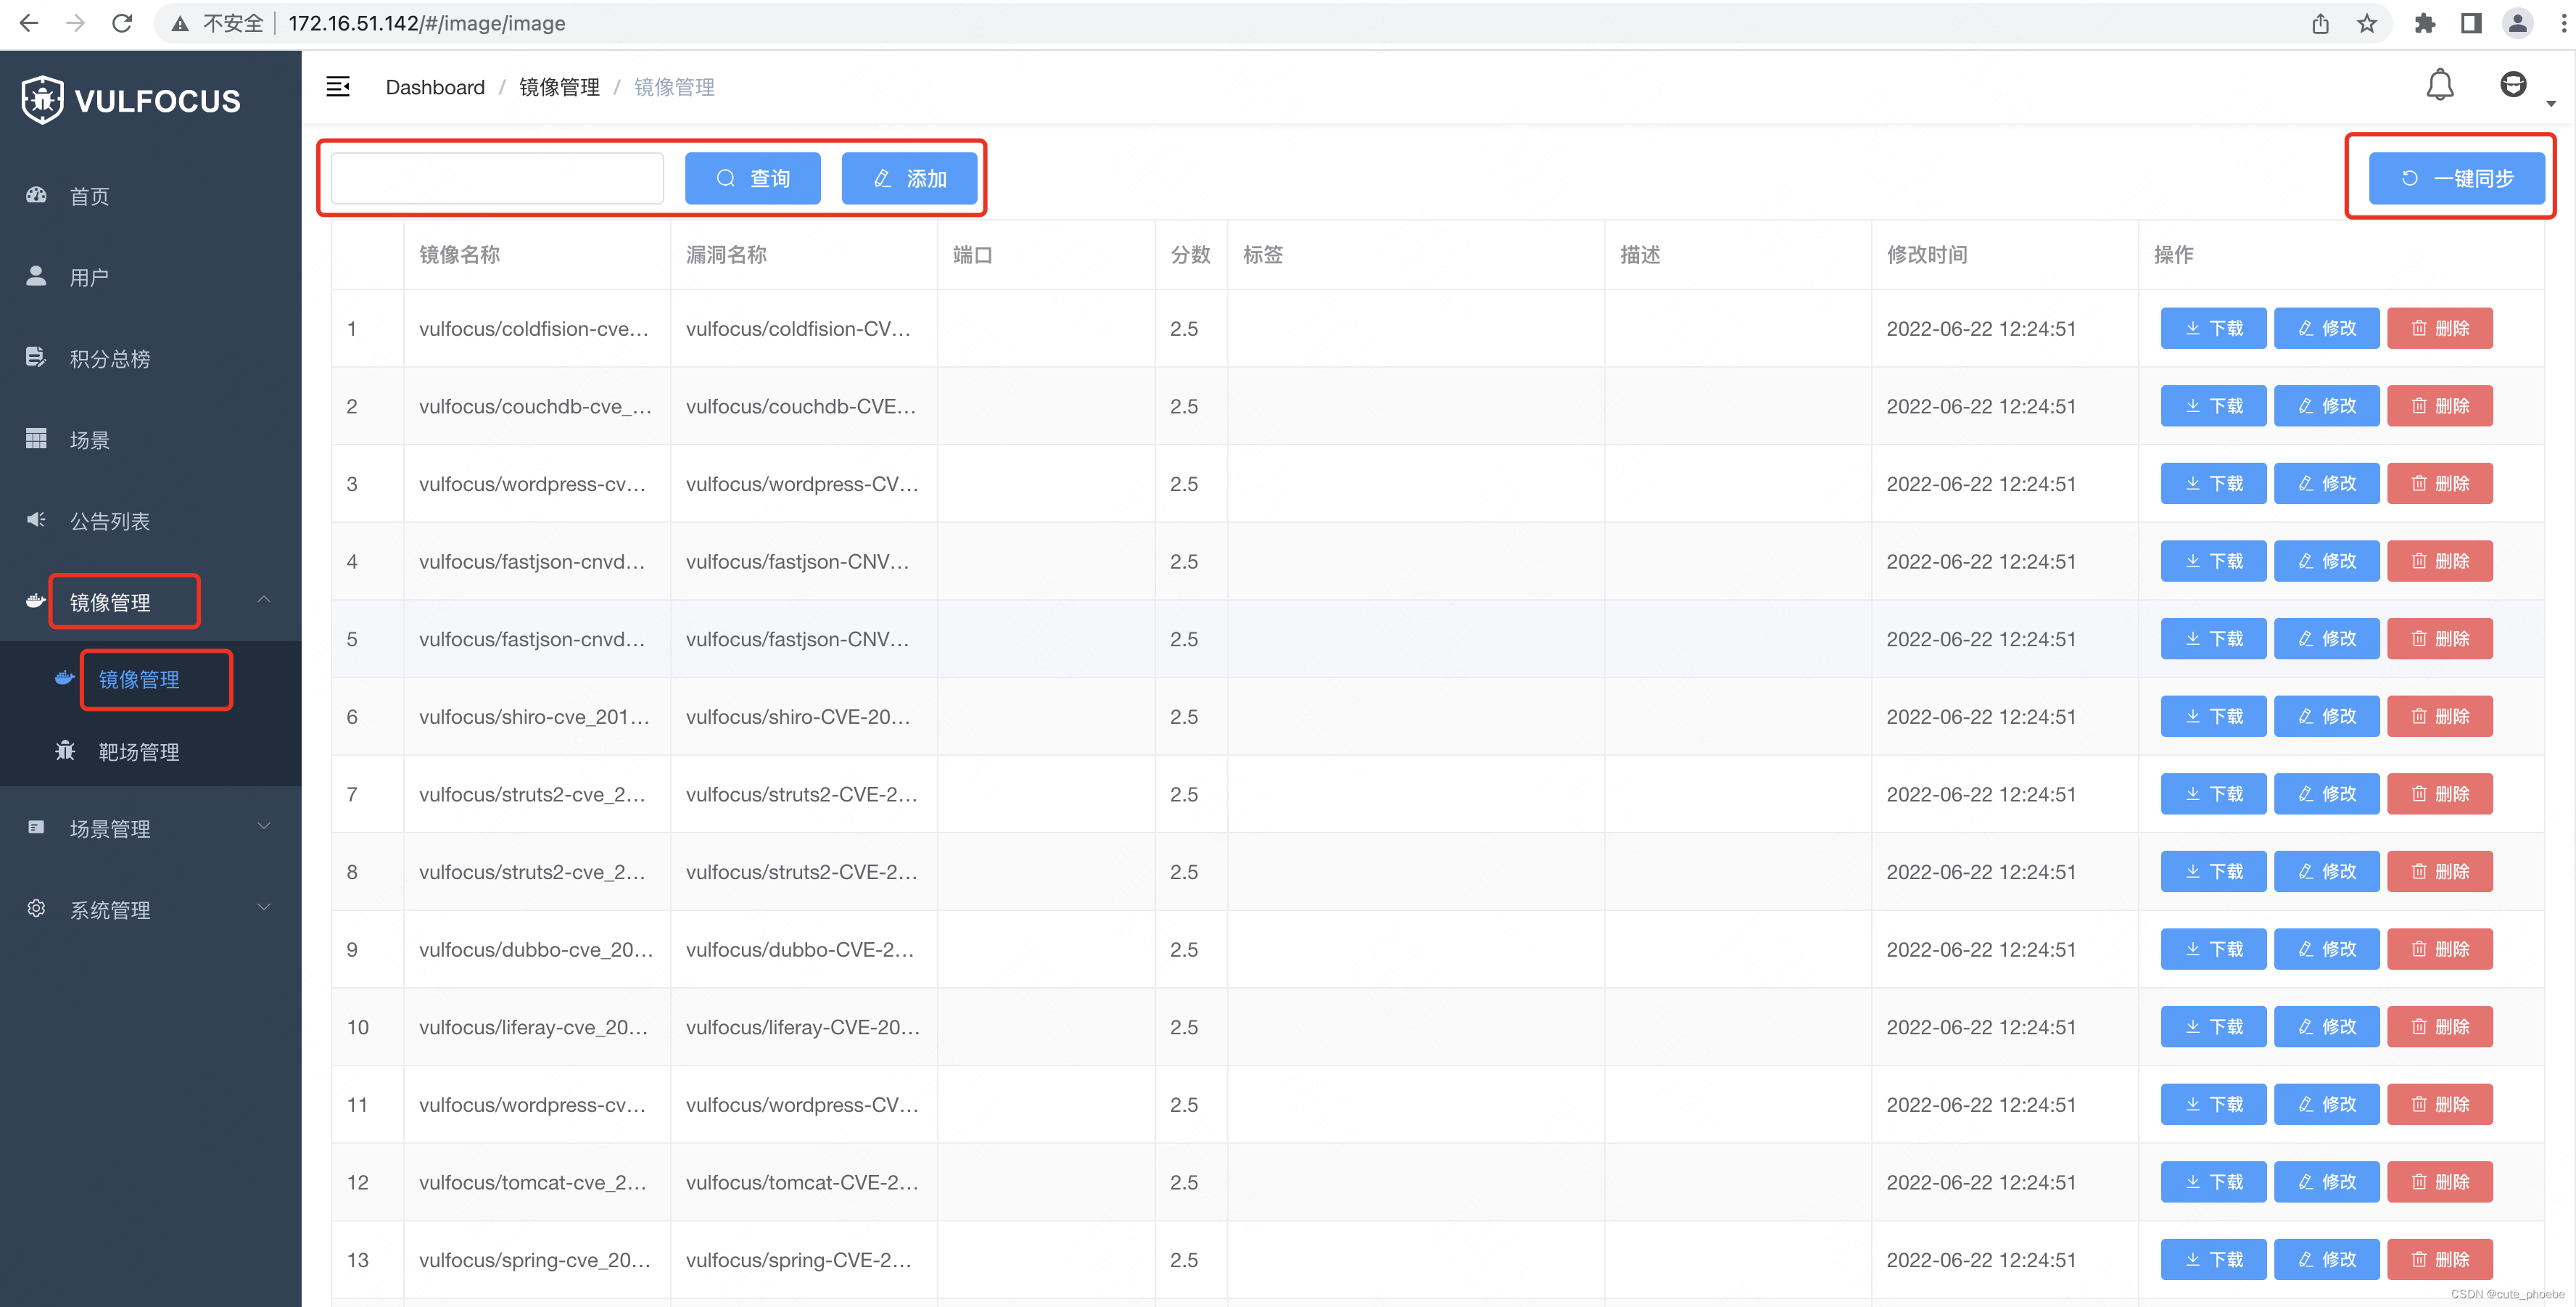Screen dimensions: 2576x1307
Task: Collapse the 镜像管理 menu chevron
Action: 264,600
